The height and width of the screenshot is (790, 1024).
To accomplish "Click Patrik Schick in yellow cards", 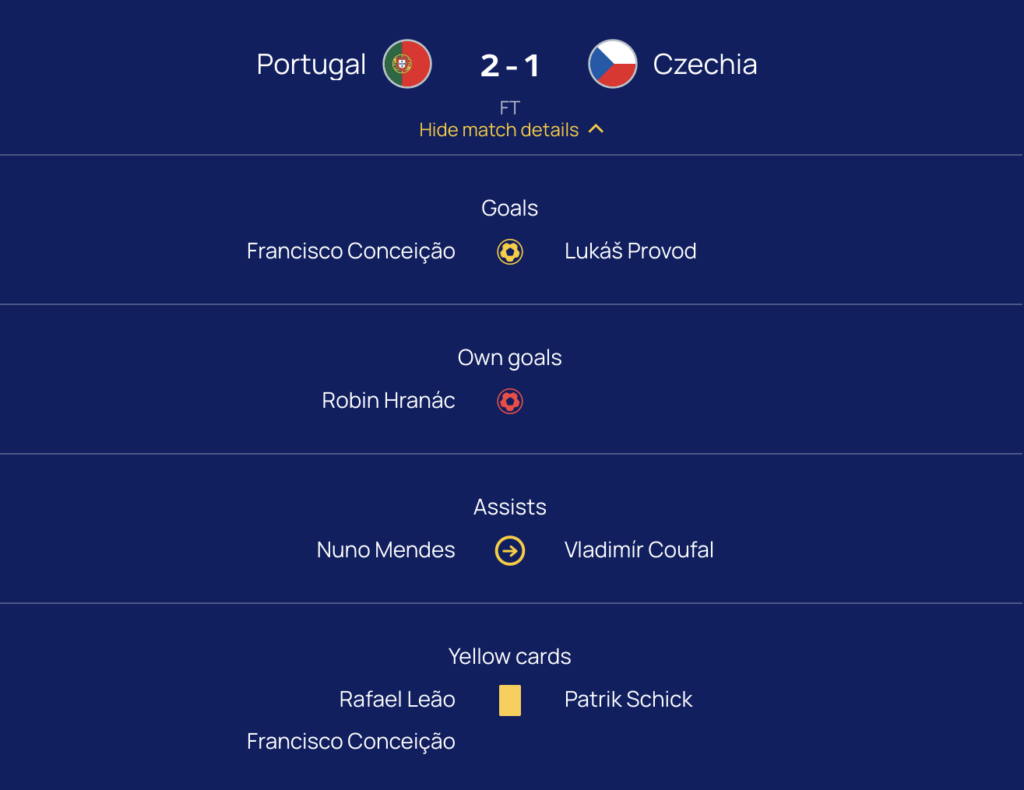I will point(628,700).
